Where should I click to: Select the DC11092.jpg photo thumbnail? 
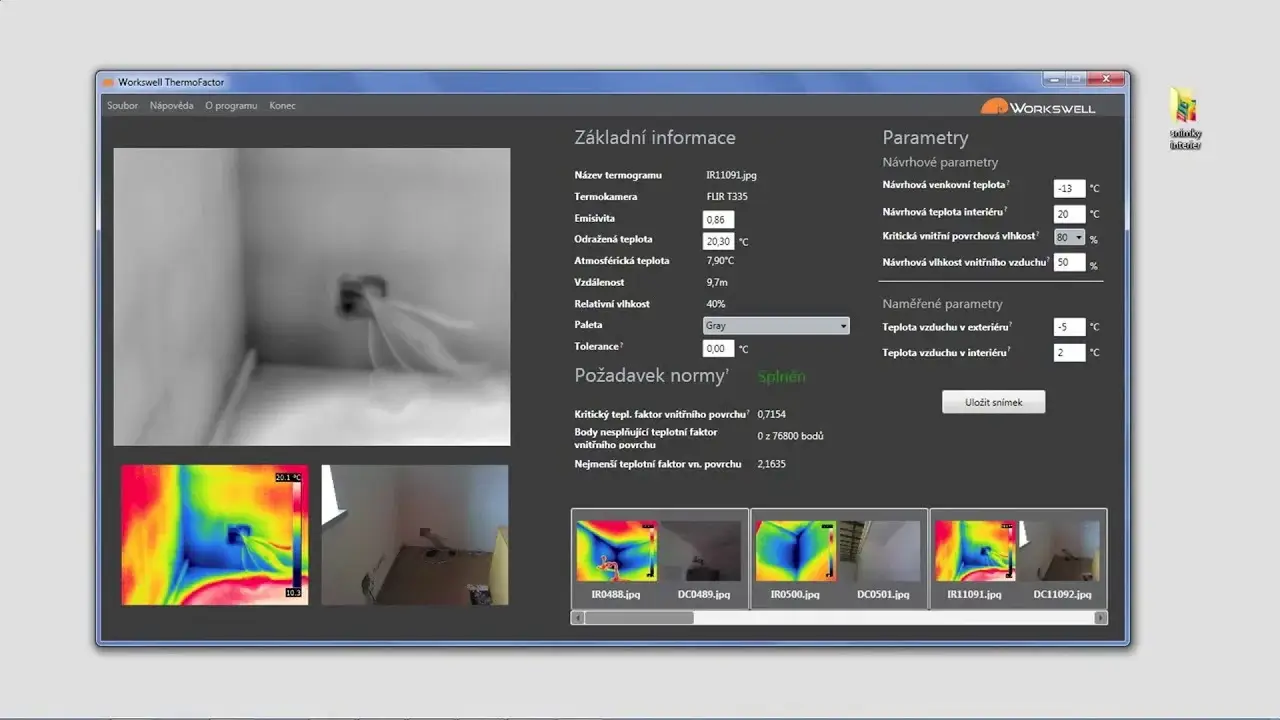[1060, 551]
